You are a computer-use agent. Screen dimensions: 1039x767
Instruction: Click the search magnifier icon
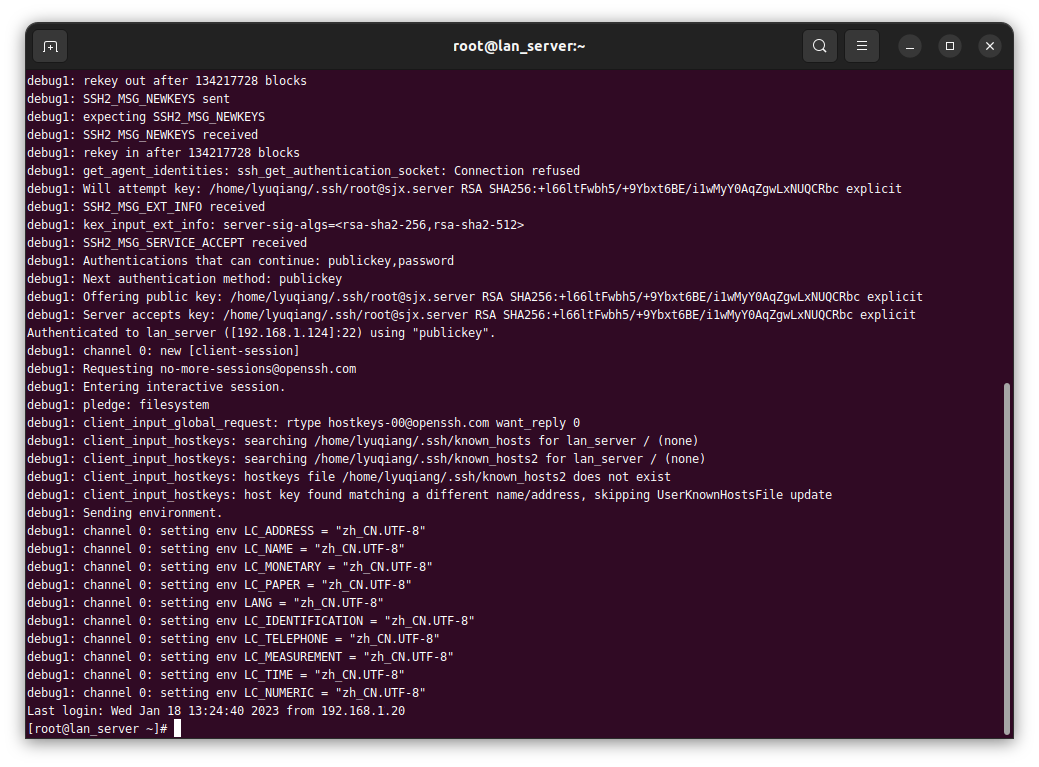[x=819, y=46]
